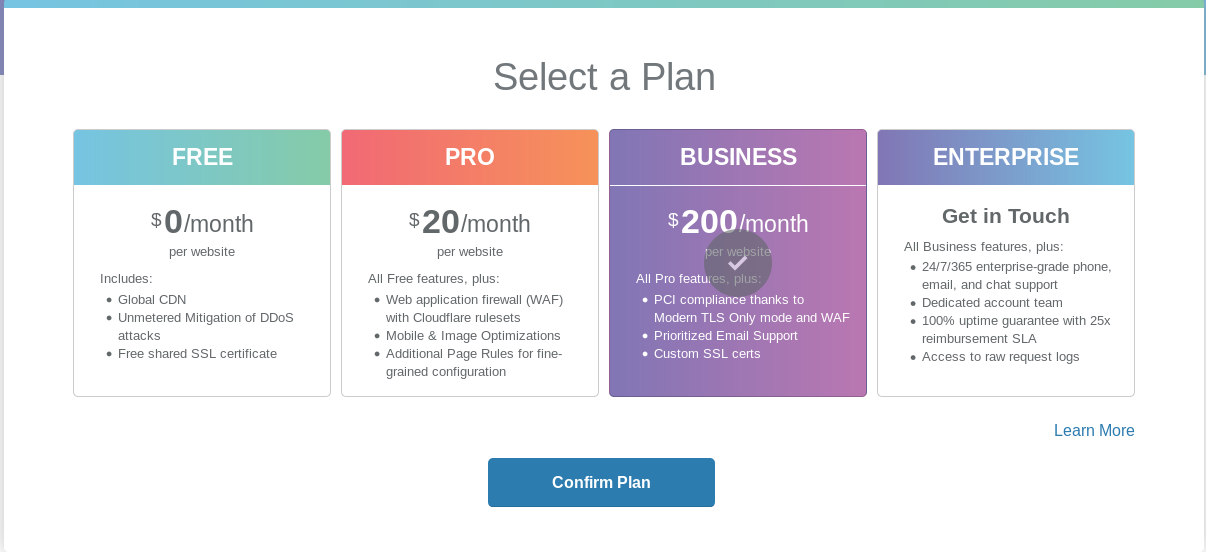Click the Prioritized Email Support item

(726, 336)
